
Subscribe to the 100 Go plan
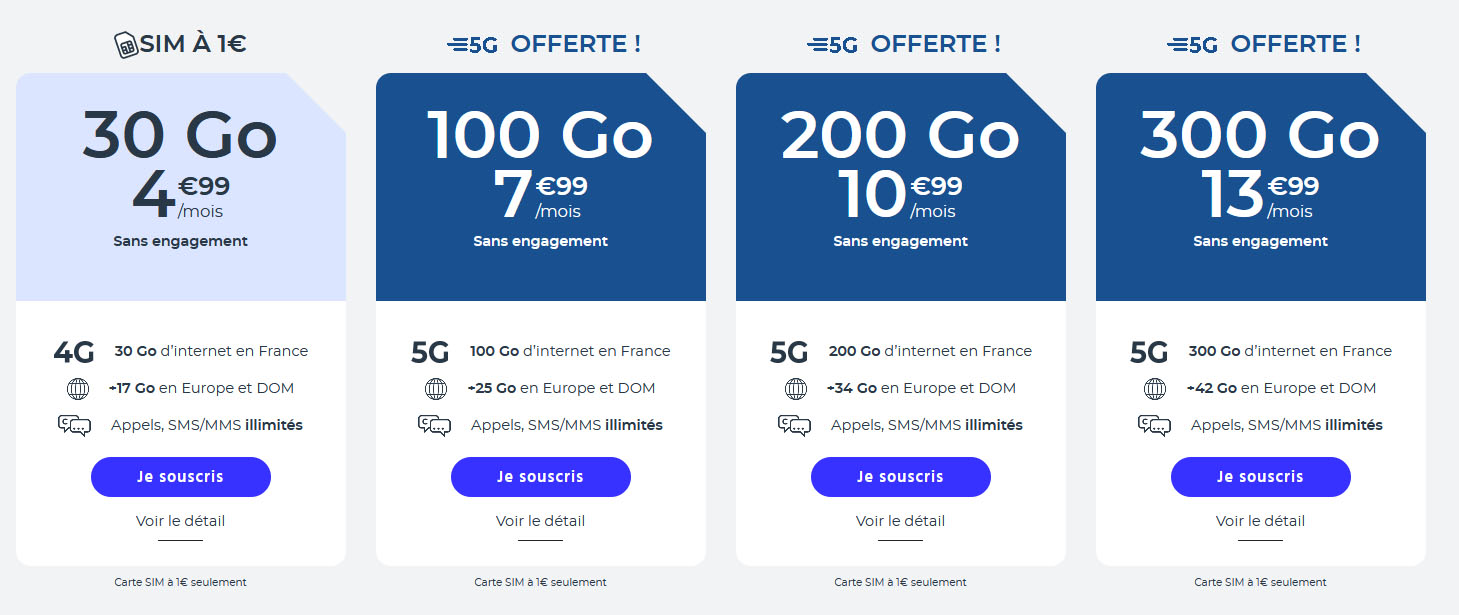[541, 477]
